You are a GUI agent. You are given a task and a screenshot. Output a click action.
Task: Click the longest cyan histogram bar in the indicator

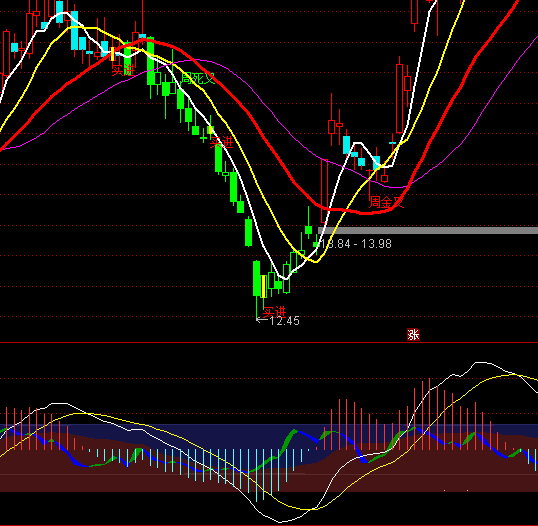pos(256,476)
